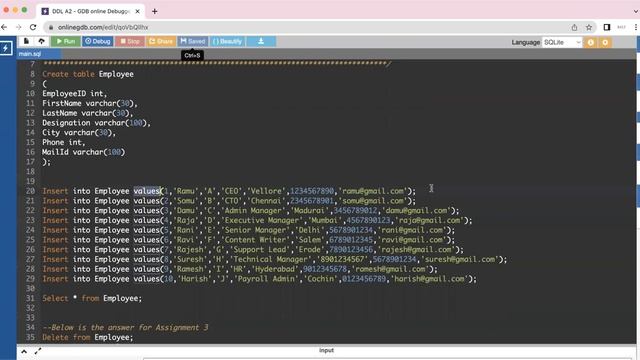This screenshot has width=640, height=360.
Task: Open the browser three-dot menu
Action: (x=636, y=27)
